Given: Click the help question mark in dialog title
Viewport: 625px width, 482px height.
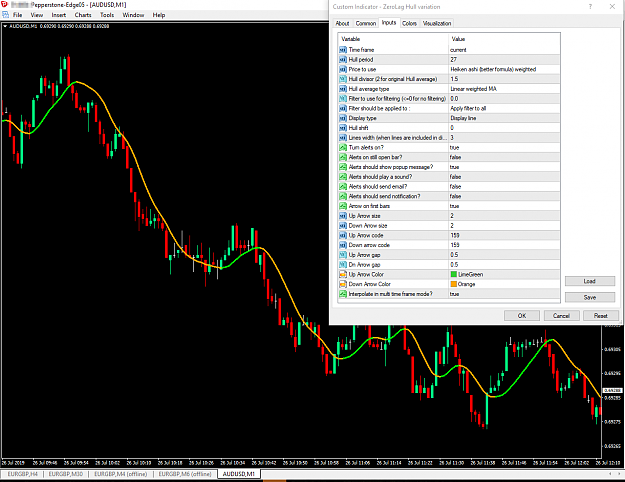Looking at the screenshot, I should (590, 6).
